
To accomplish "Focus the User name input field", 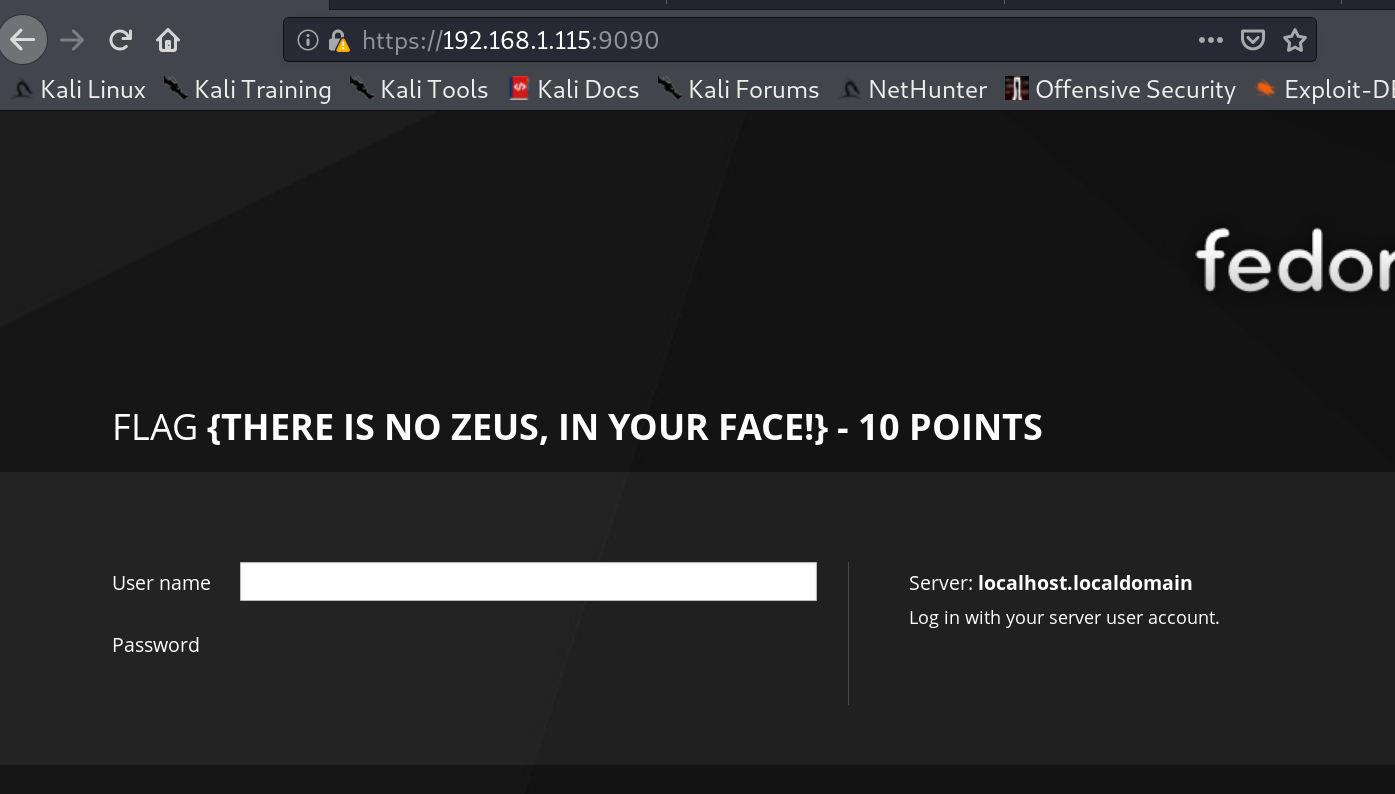I will 528,582.
